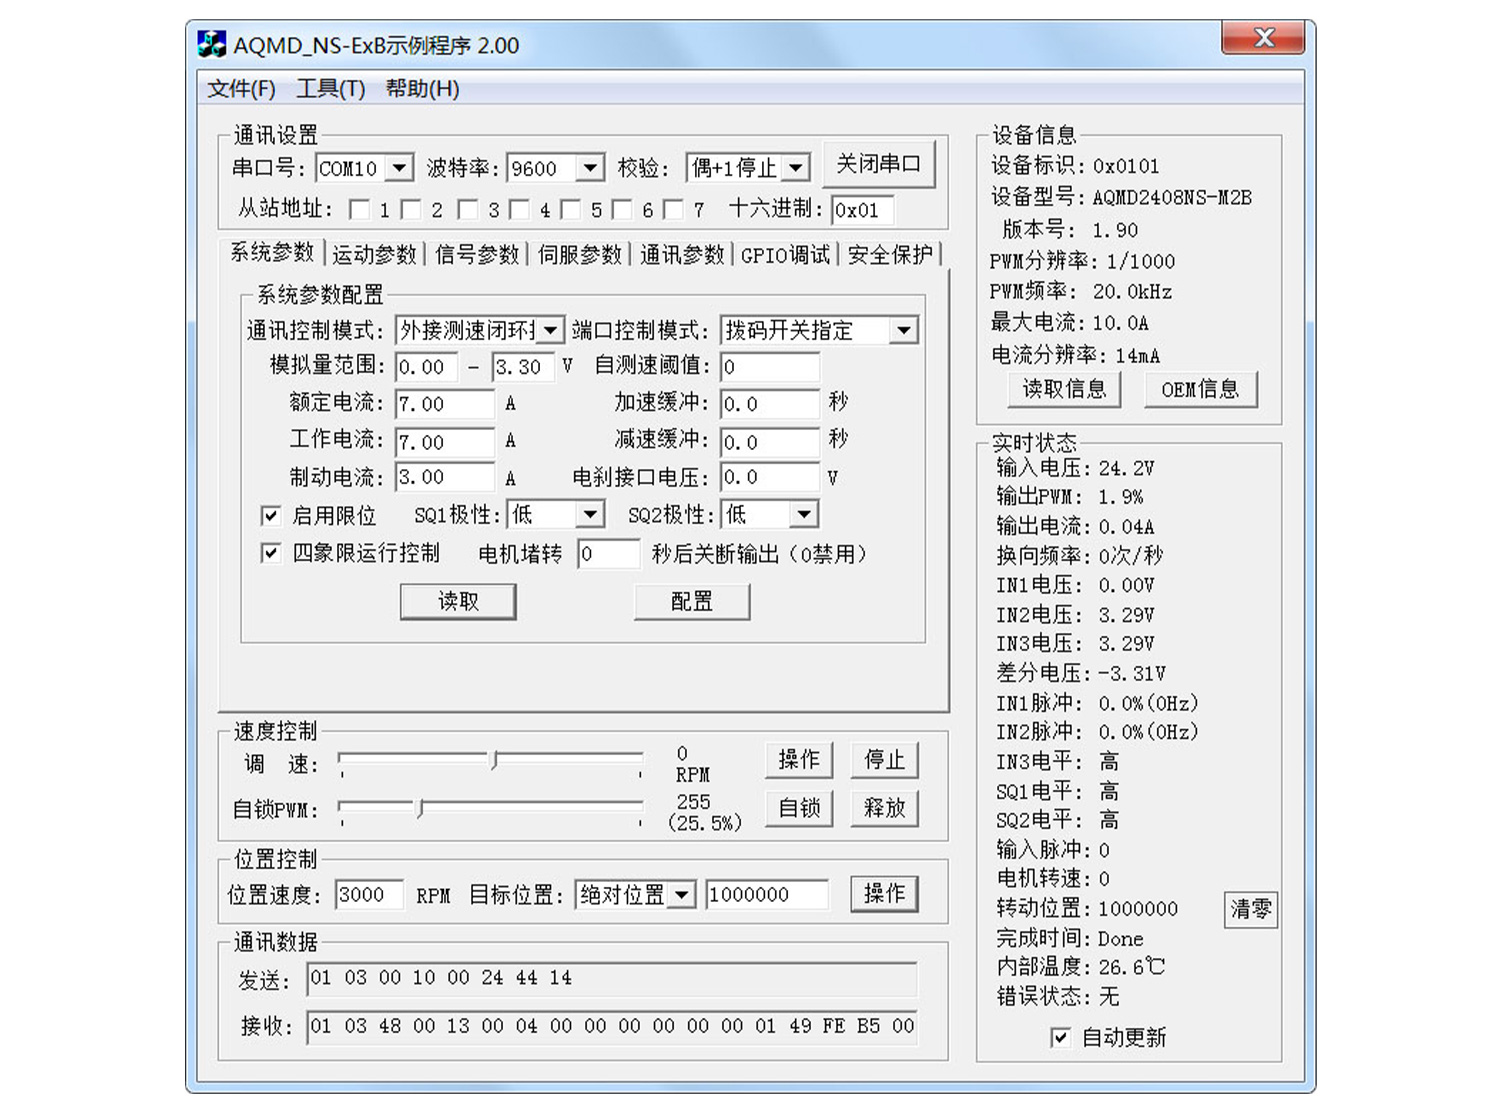Click inside the 位置速度 RPM input field

pyautogui.click(x=368, y=895)
